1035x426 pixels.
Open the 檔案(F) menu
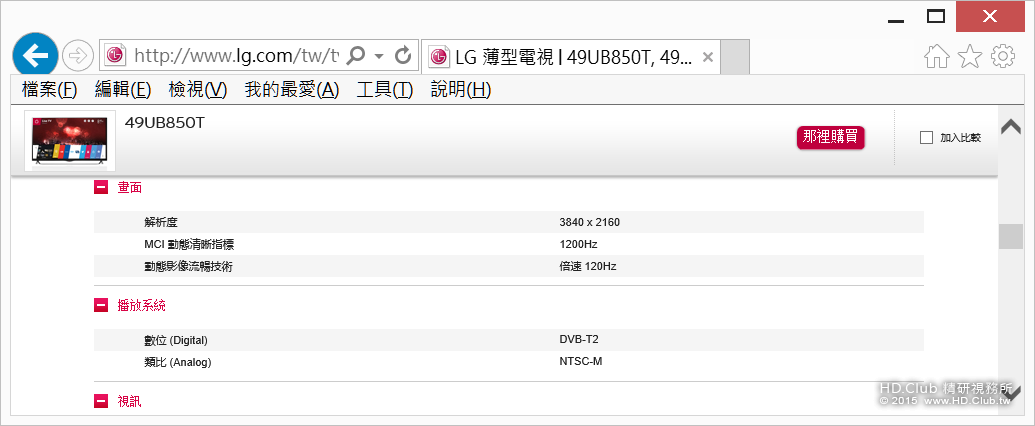50,90
